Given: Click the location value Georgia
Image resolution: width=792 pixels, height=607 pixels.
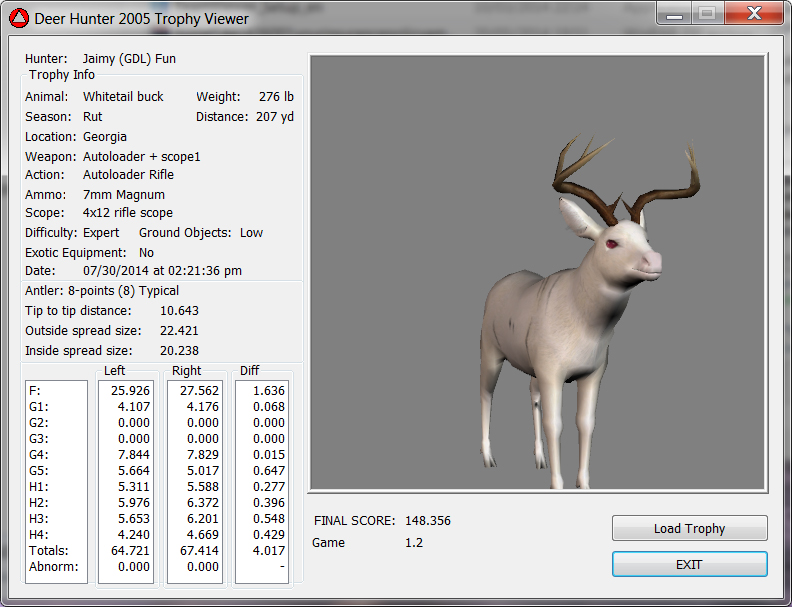Looking at the screenshot, I should pos(105,137).
